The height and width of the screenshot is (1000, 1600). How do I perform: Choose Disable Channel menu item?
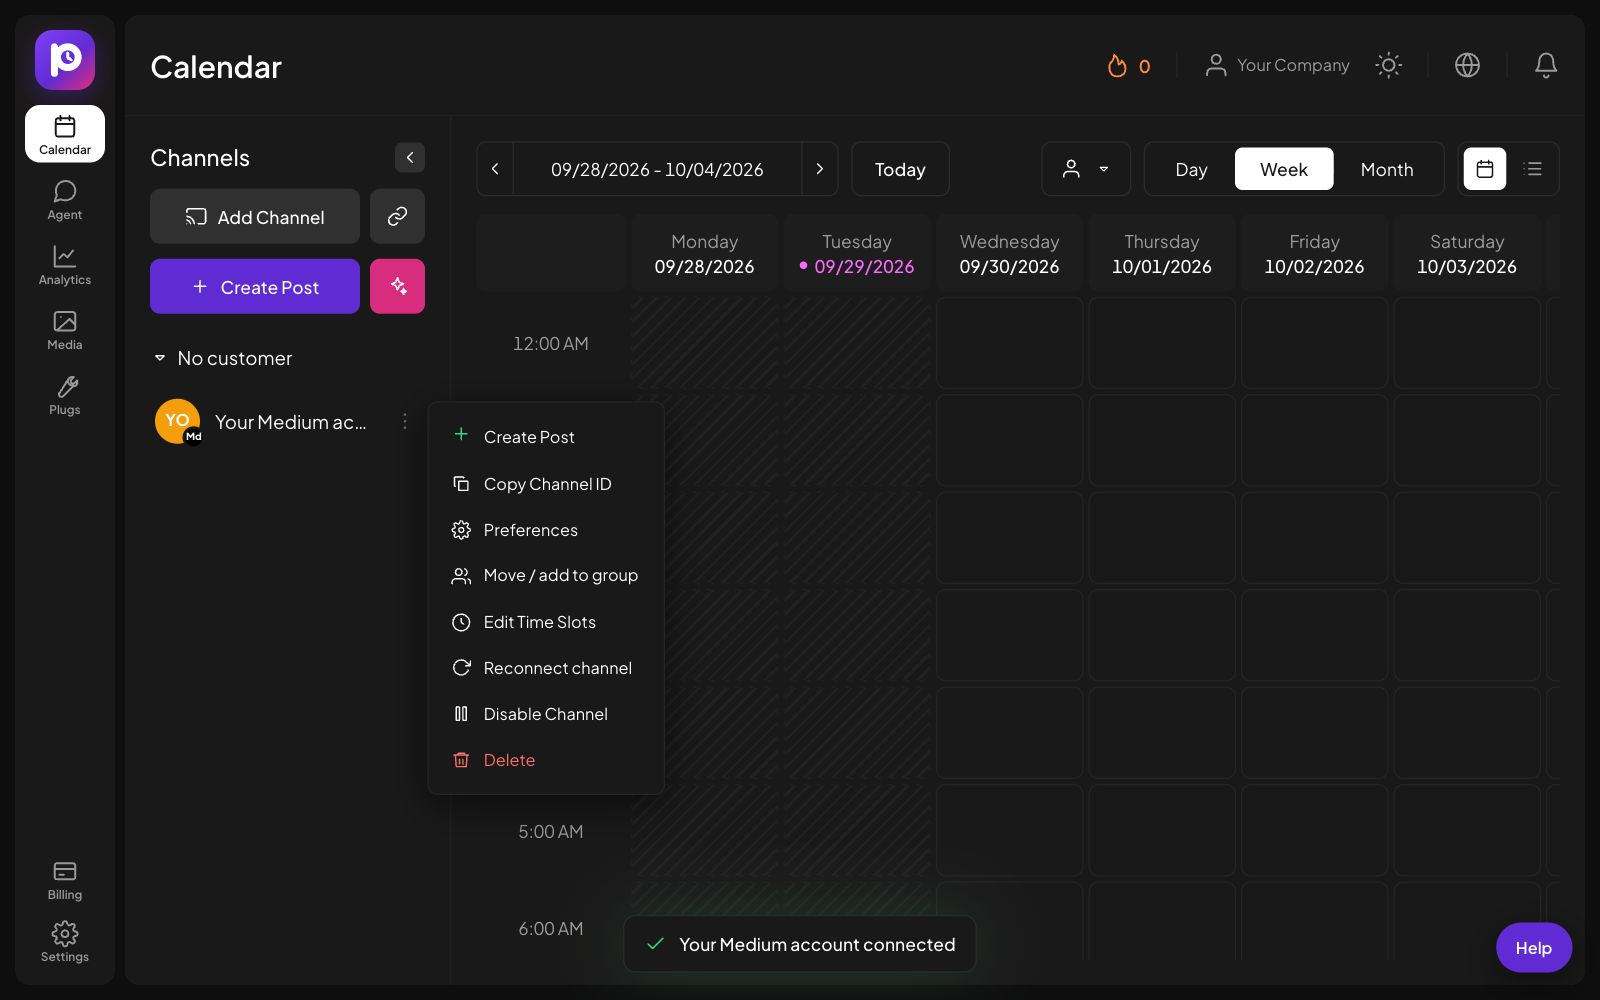[x=546, y=714]
